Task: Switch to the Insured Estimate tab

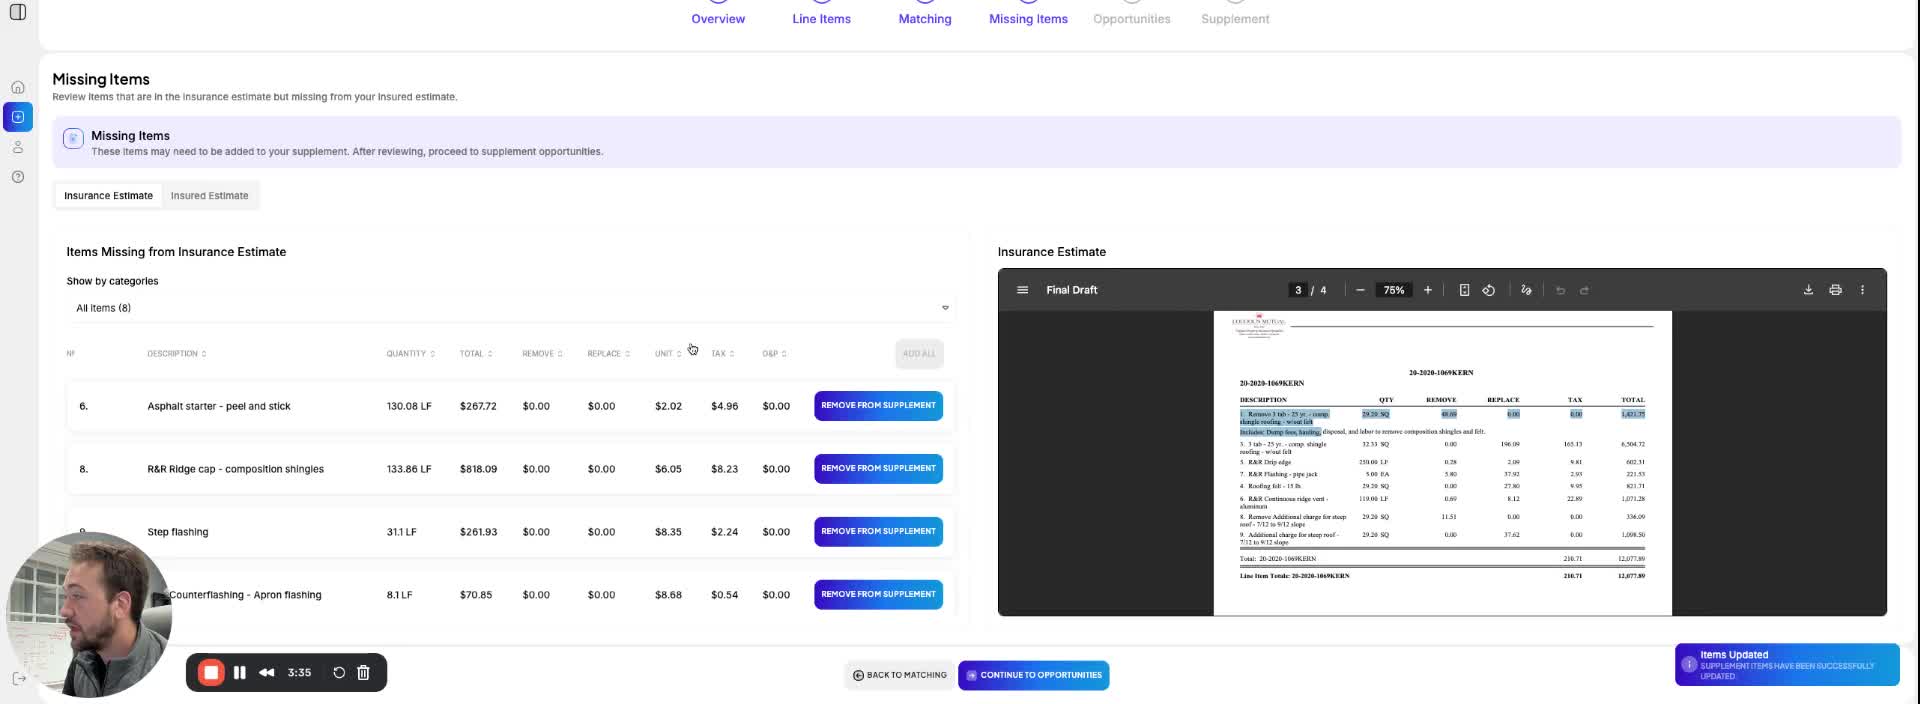Action: click(209, 196)
